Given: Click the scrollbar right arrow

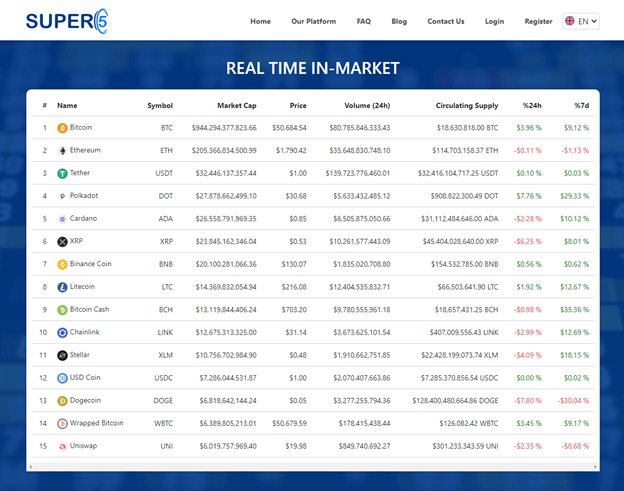Looking at the screenshot, I should coord(595,467).
